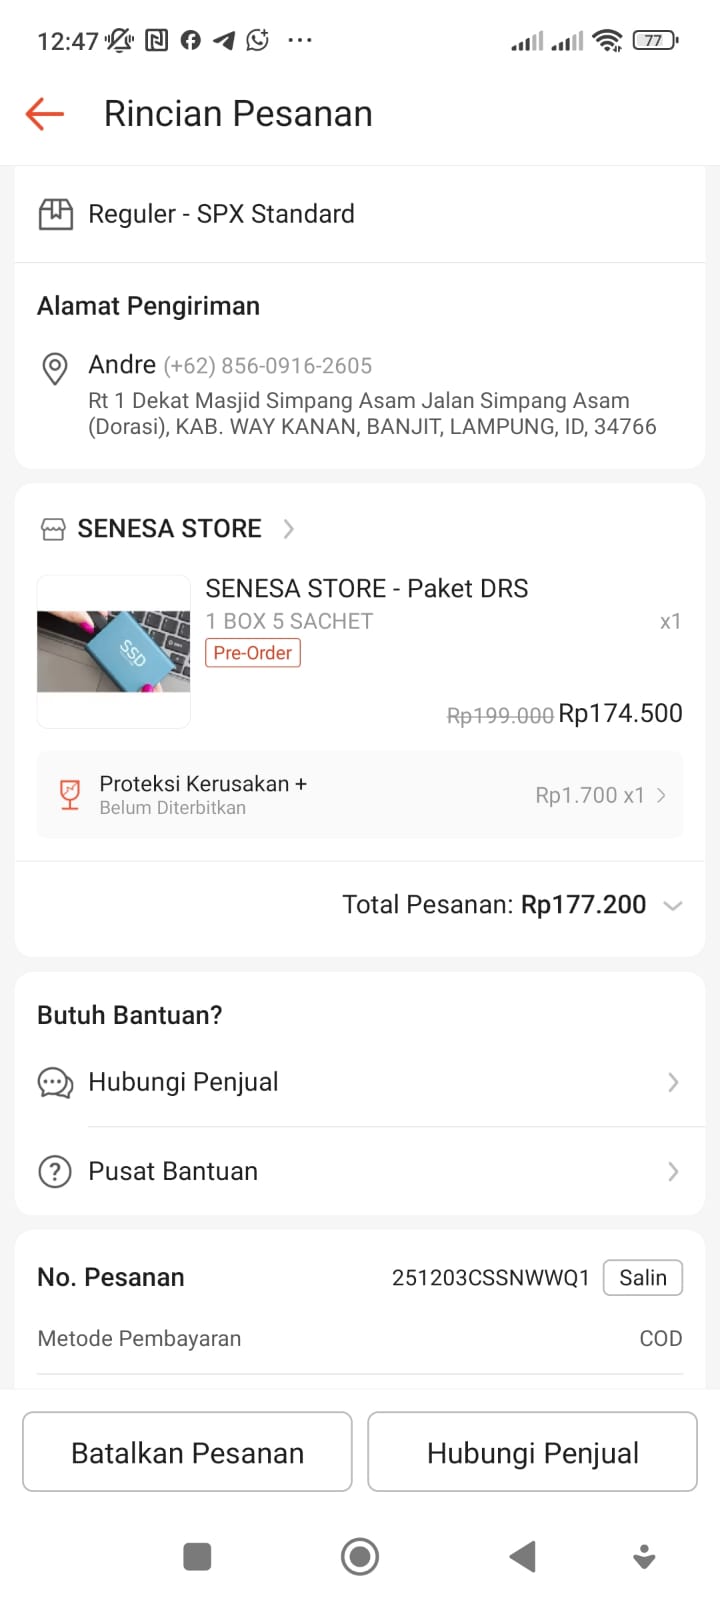This screenshot has height=1600, width=720.
Task: Open the SSD product thumbnail
Action: click(114, 651)
